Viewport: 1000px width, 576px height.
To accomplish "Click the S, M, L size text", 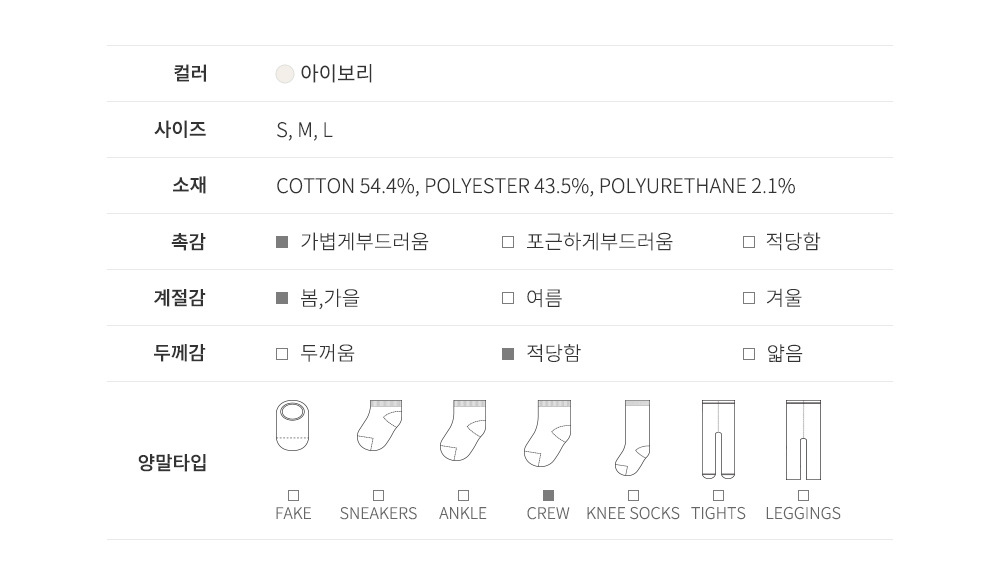I will (x=304, y=130).
